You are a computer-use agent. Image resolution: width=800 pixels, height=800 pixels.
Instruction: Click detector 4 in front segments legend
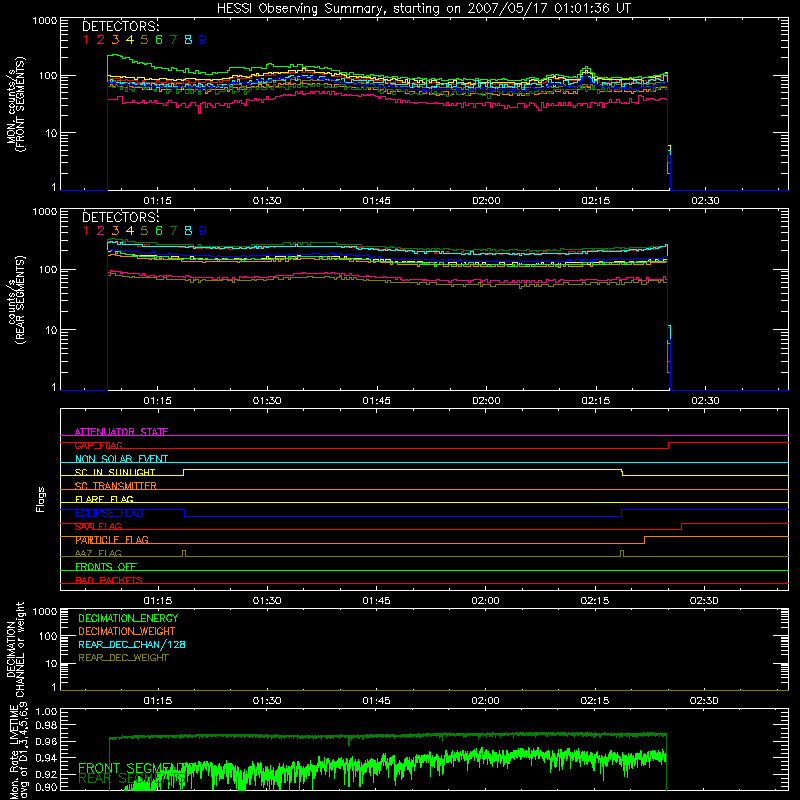130,40
